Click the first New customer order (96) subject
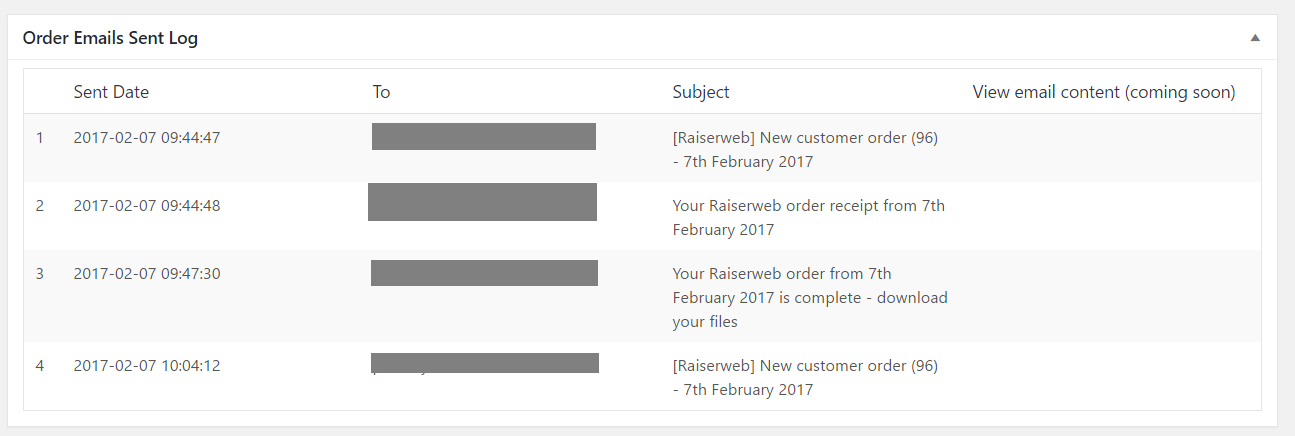 click(805, 150)
